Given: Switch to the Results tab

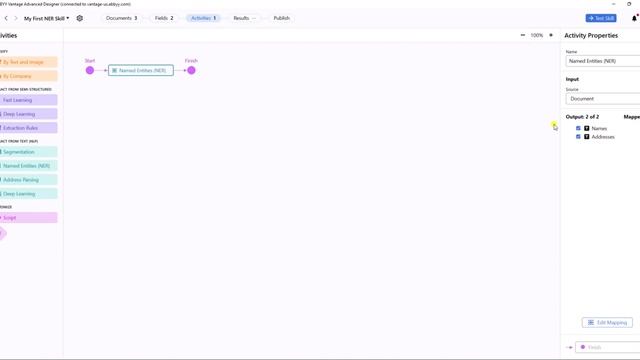Looking at the screenshot, I should click(244, 18).
